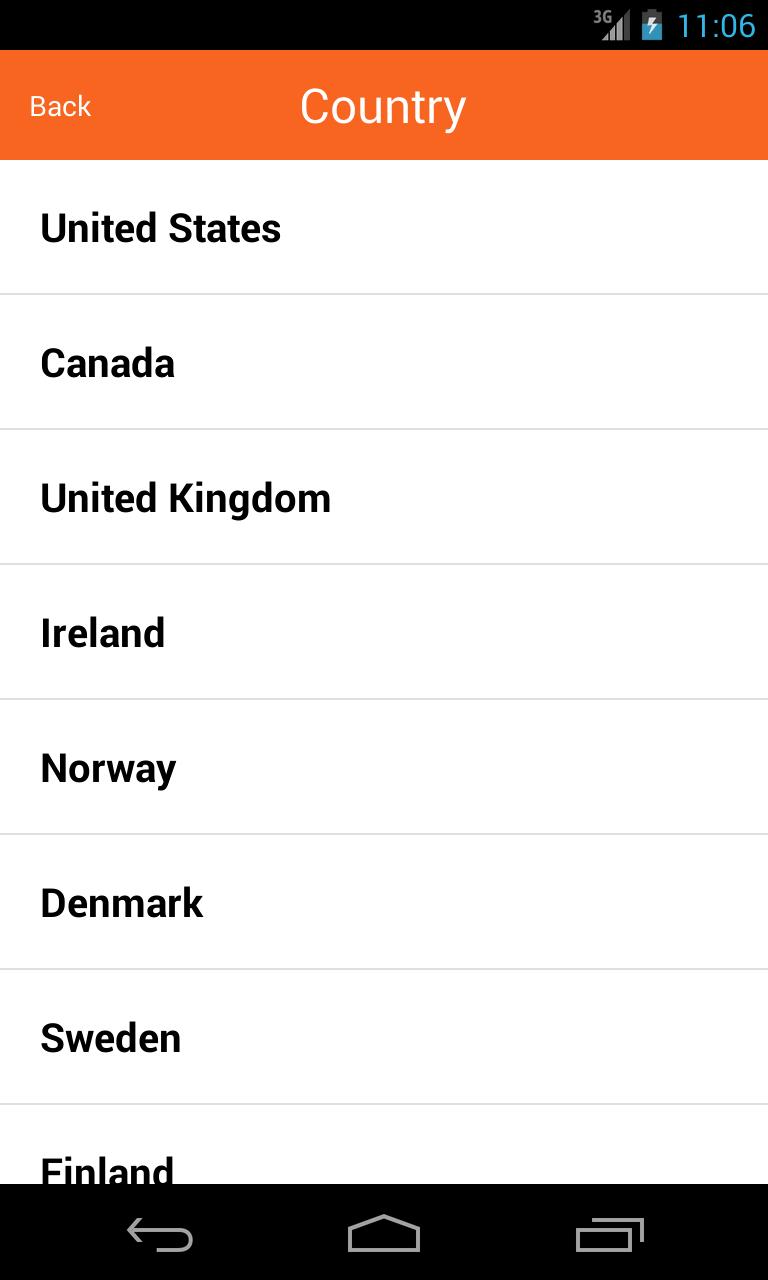Choose Canada as the country
The image size is (768, 1280).
[x=107, y=363]
